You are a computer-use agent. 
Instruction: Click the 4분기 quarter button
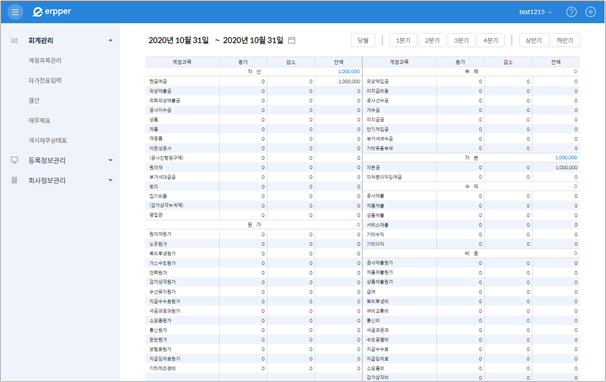click(x=491, y=40)
